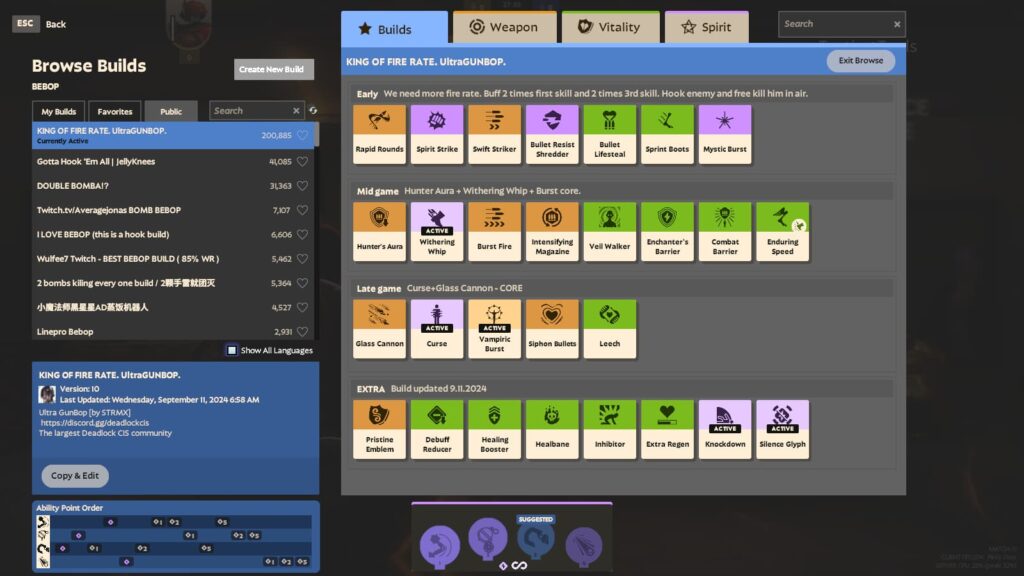This screenshot has height=576, width=1024.
Task: Select Glass Cannon in Late game
Action: (x=379, y=329)
